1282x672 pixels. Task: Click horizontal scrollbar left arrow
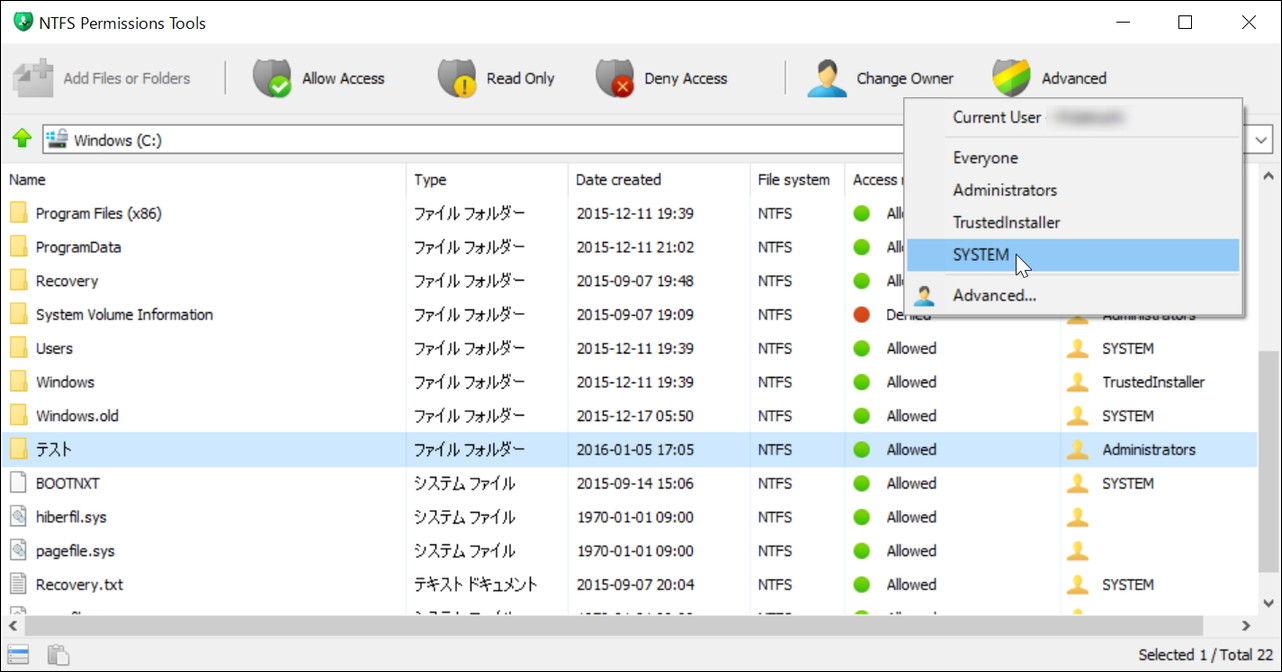12,626
